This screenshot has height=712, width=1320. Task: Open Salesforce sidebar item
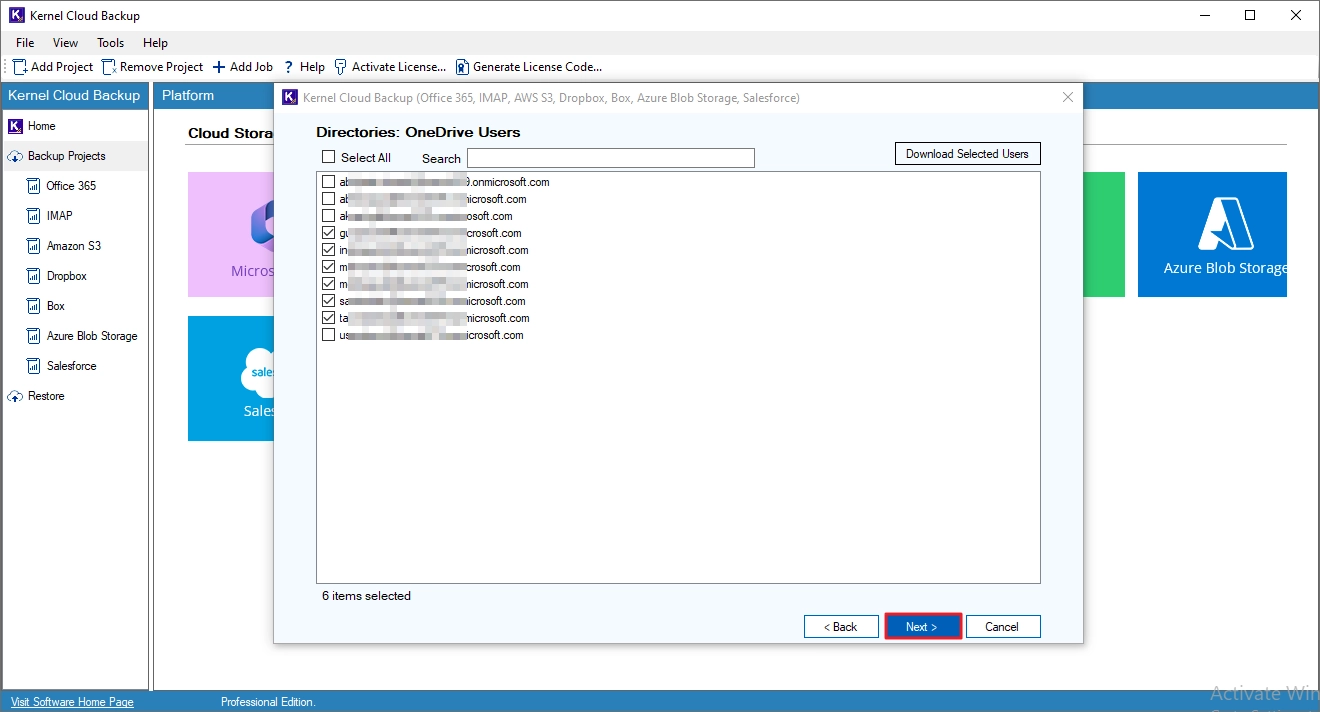72,366
